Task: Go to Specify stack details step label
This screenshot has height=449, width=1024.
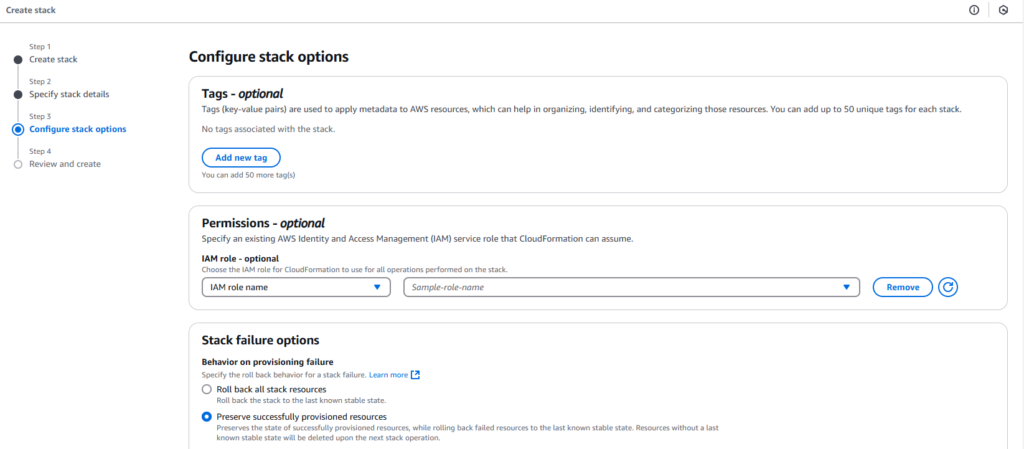Action: pos(69,94)
